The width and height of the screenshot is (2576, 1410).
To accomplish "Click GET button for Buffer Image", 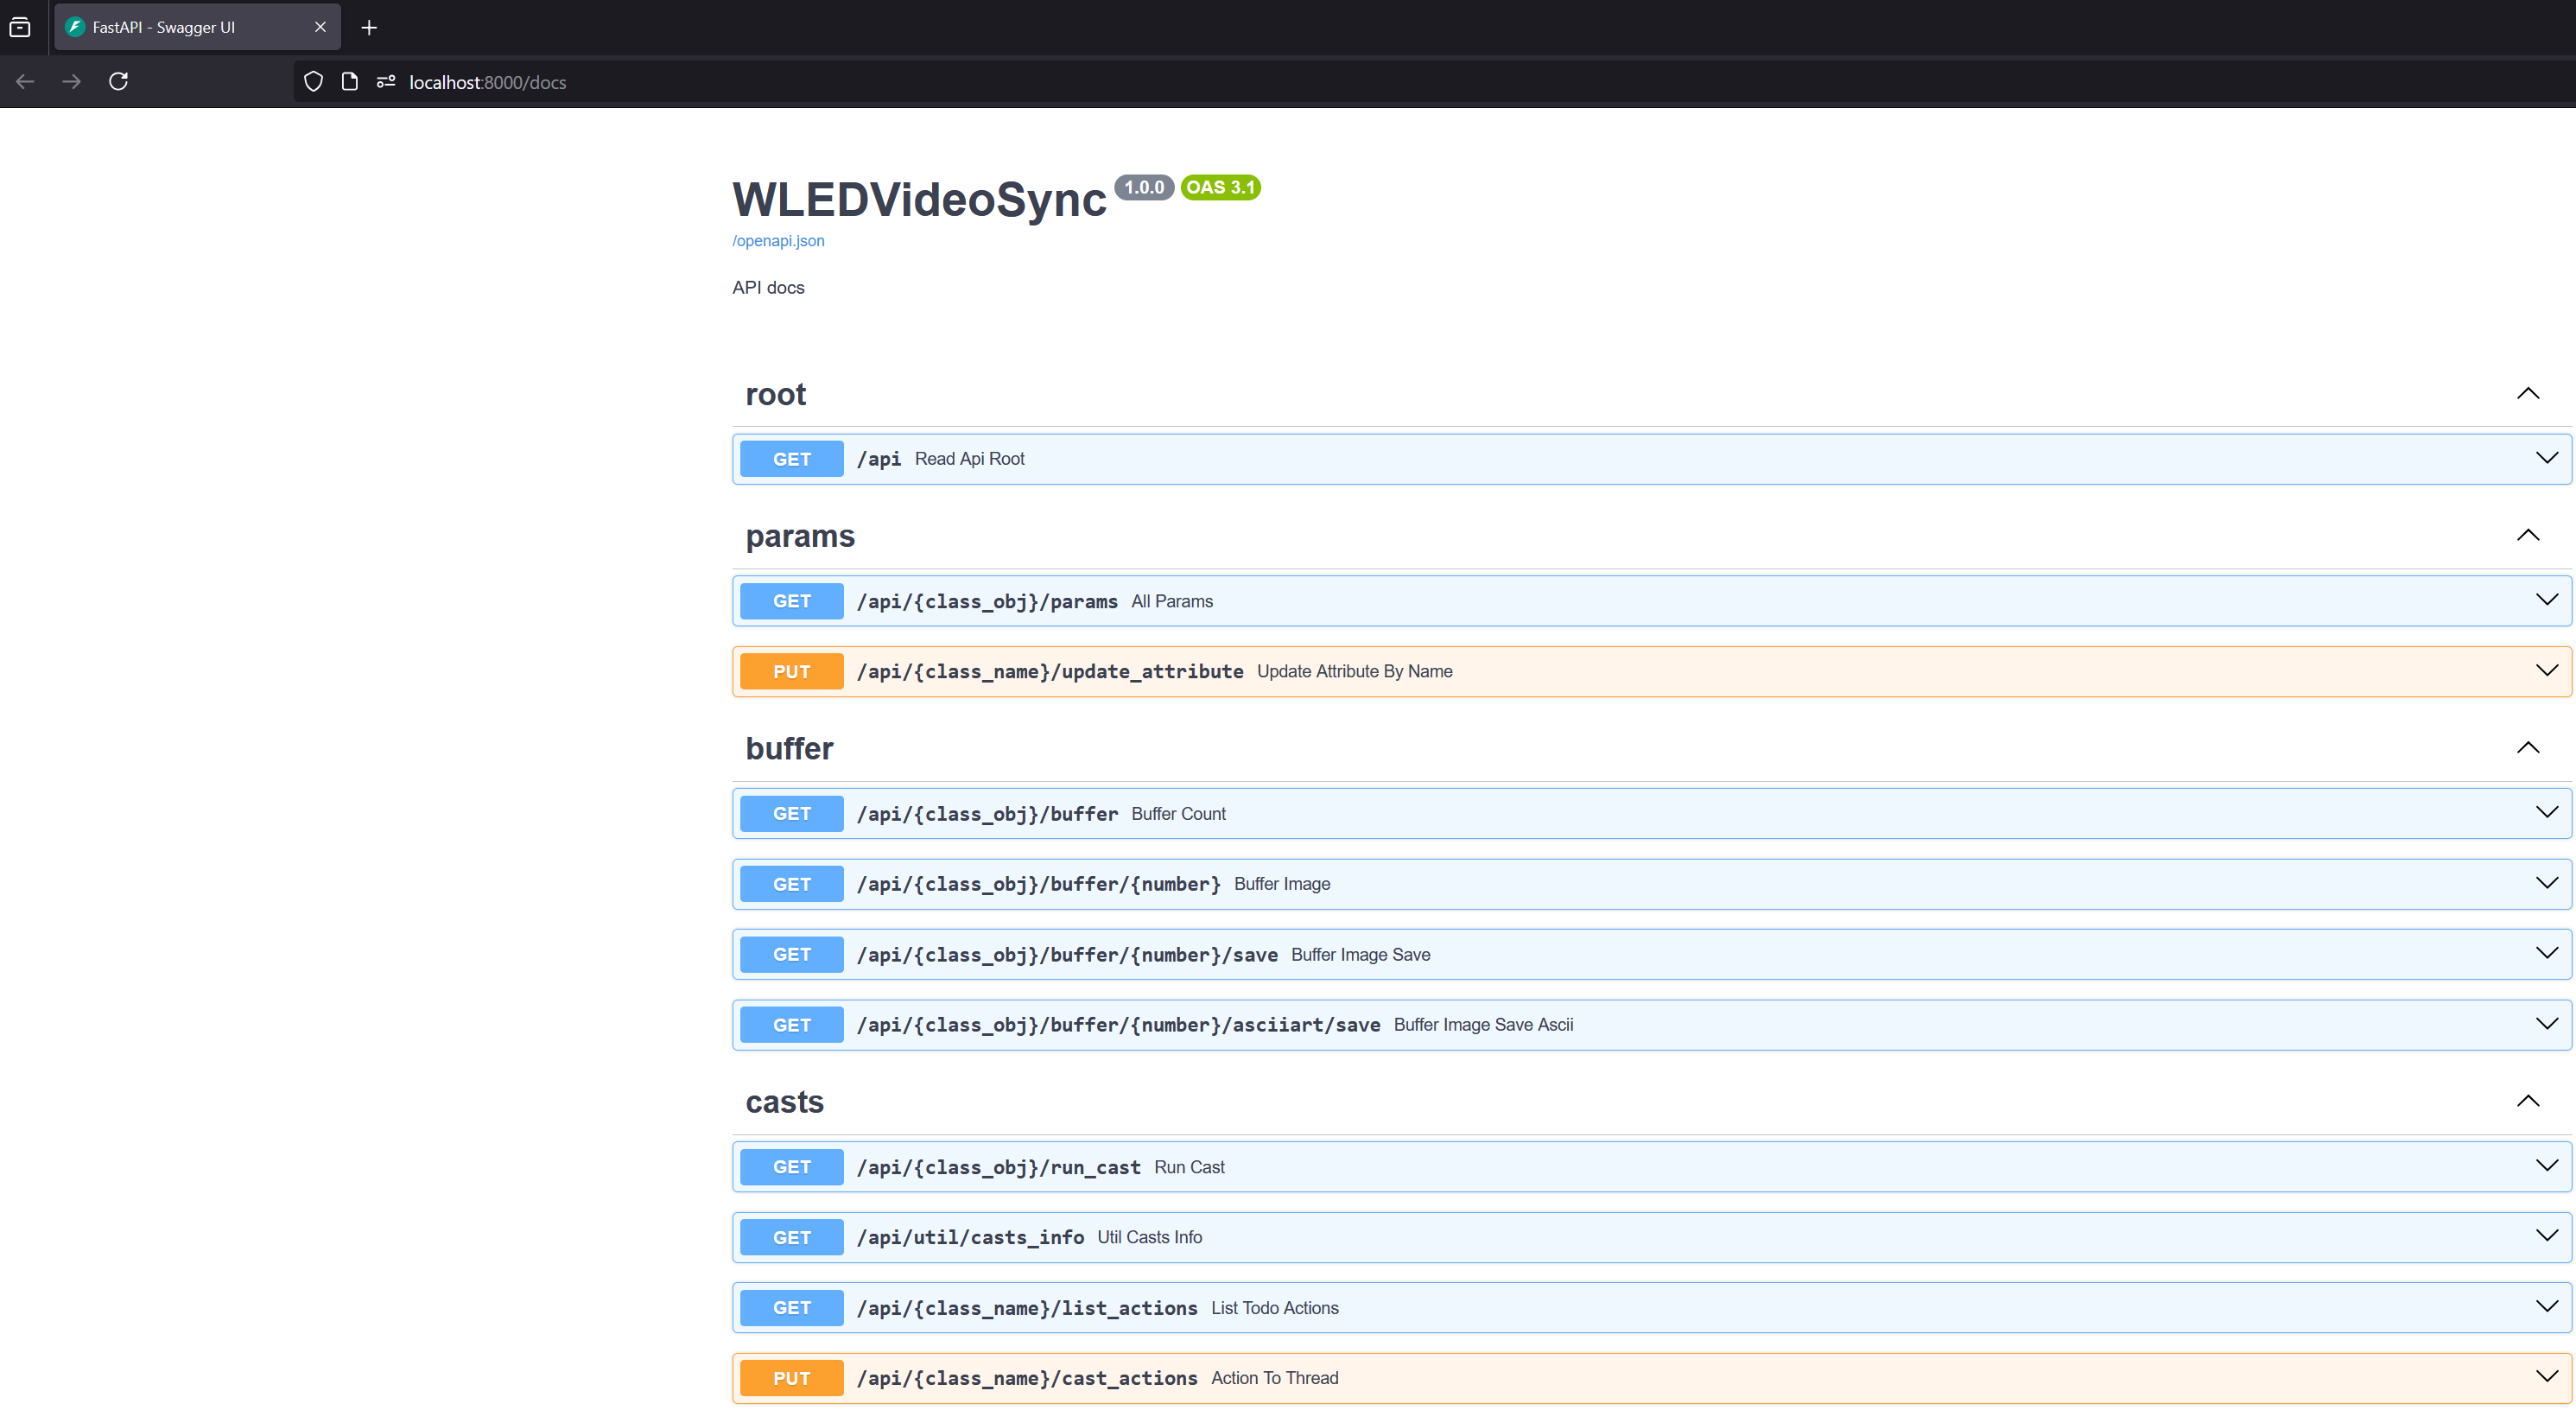I will point(792,884).
